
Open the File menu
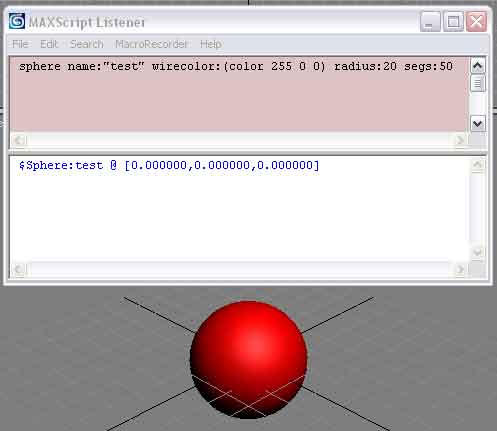[20, 44]
